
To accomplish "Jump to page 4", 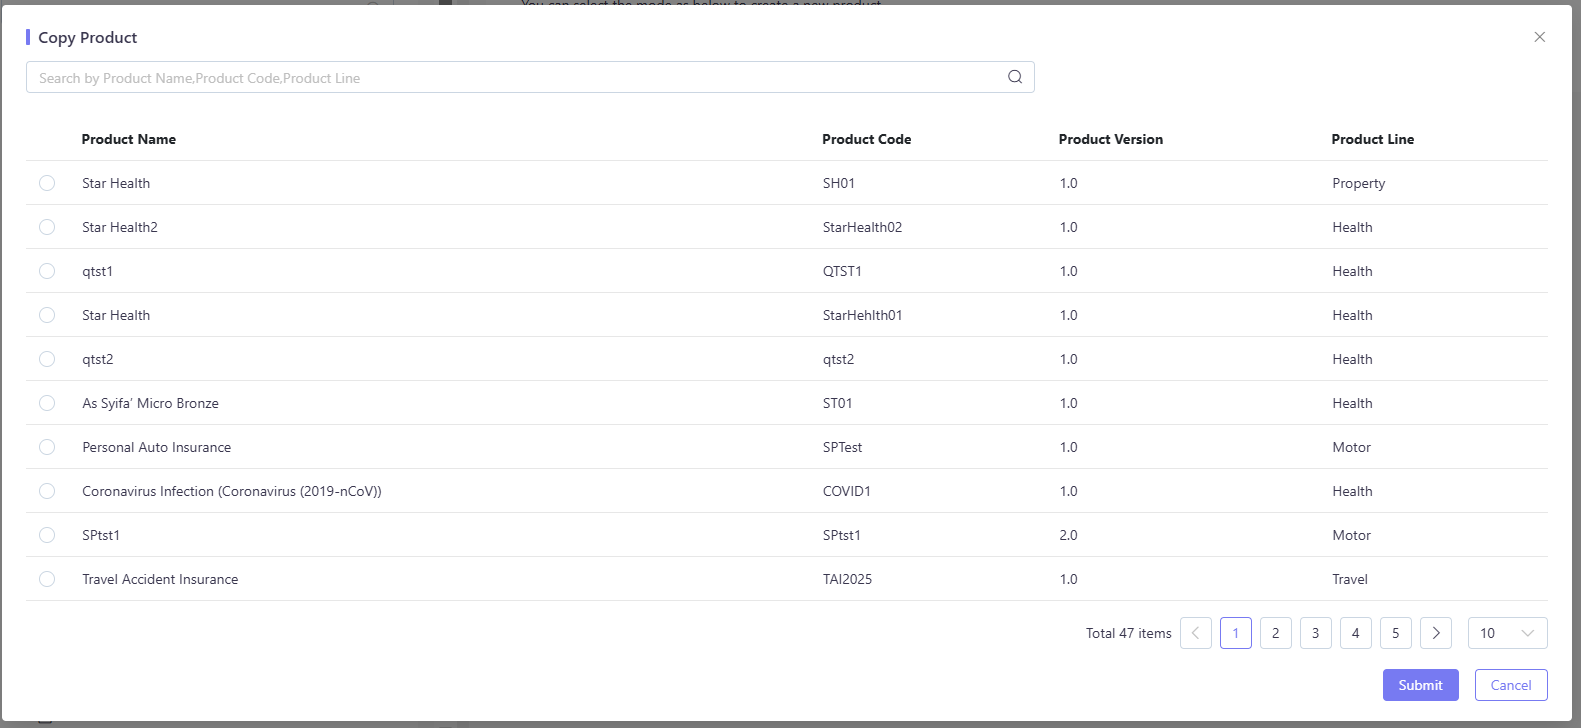I will 1356,633.
